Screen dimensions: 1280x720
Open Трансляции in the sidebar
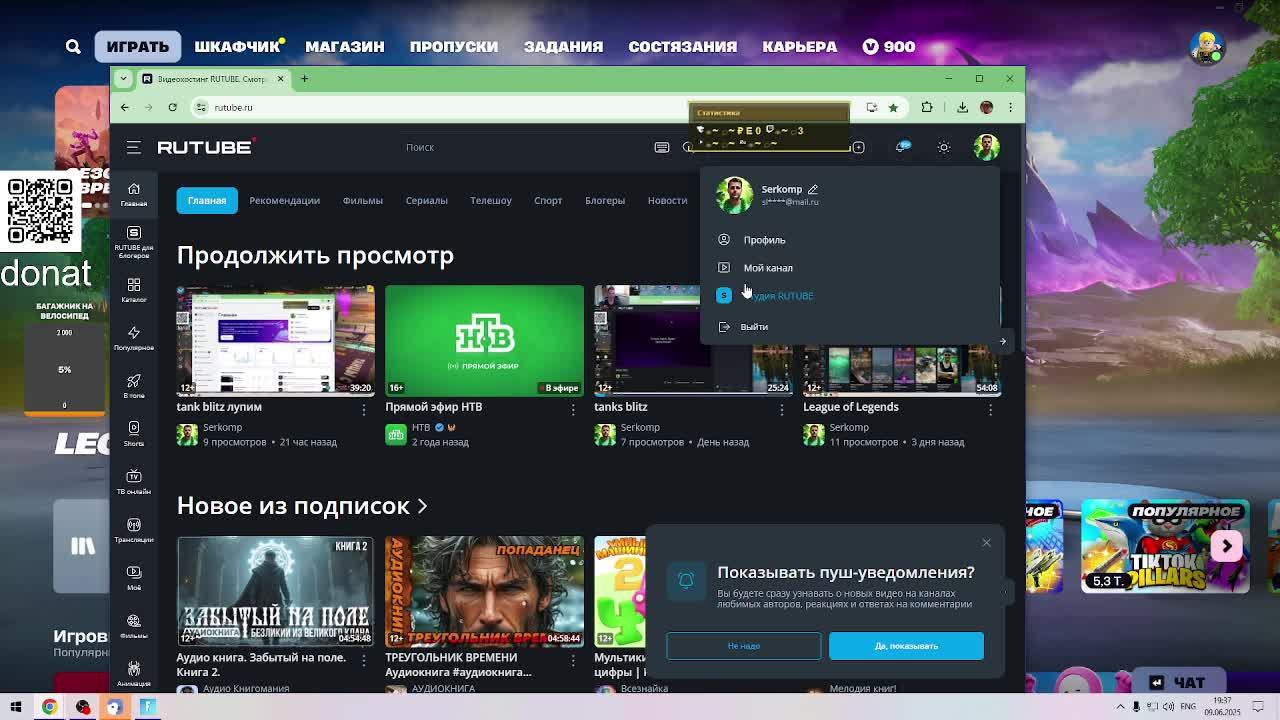coord(133,530)
